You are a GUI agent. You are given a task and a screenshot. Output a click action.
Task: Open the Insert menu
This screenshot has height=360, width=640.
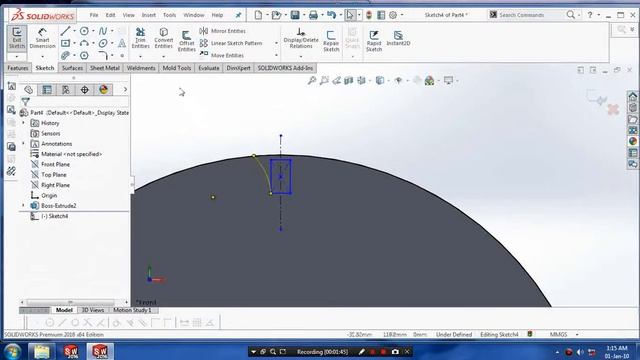(x=149, y=15)
